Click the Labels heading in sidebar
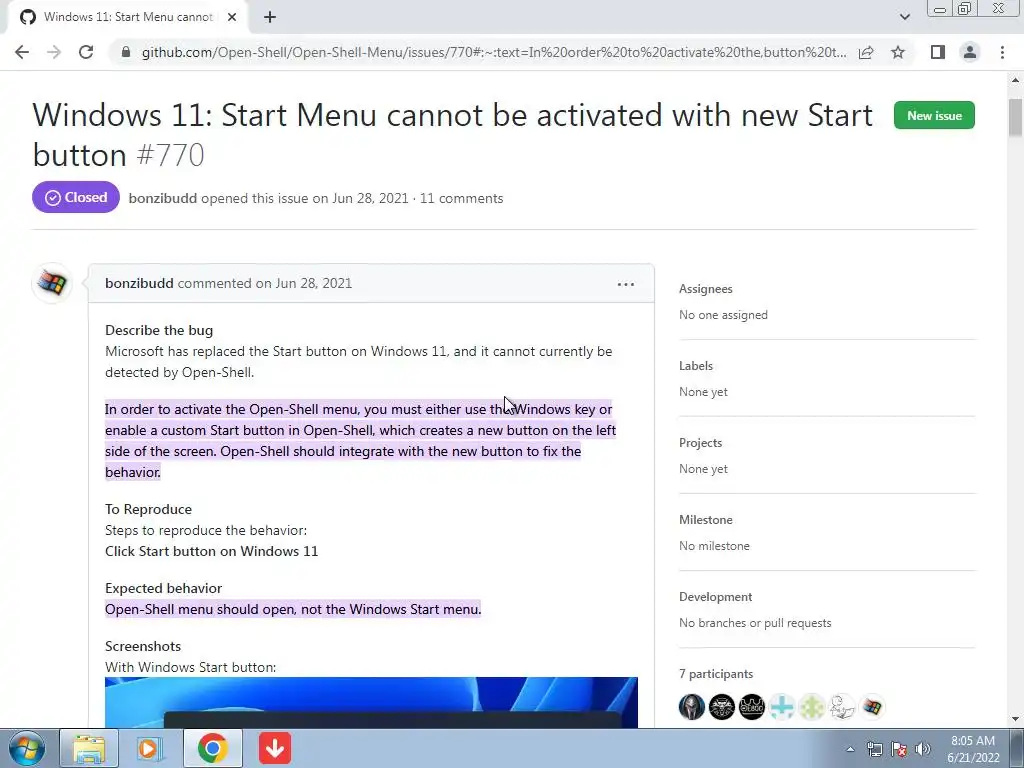Image resolution: width=1024 pixels, height=768 pixels. pos(696,366)
